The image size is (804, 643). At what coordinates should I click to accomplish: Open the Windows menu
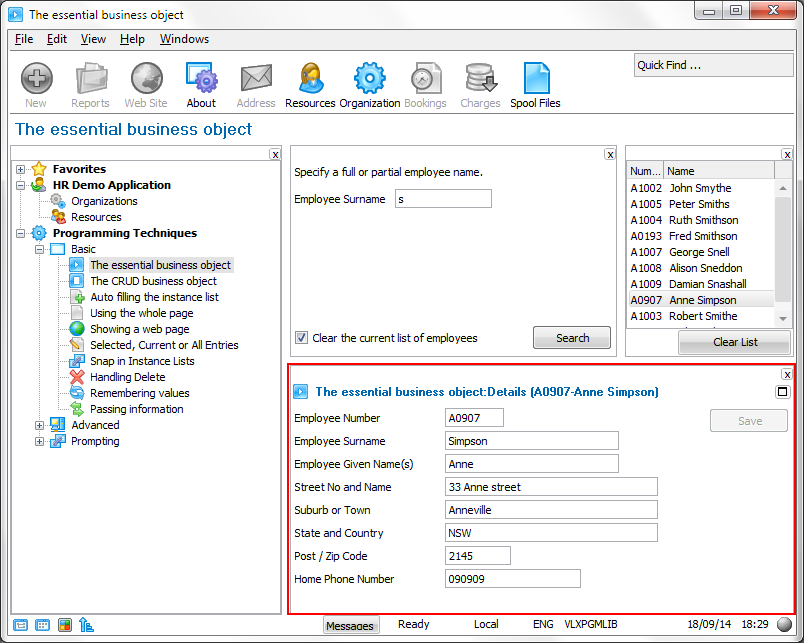coord(185,39)
